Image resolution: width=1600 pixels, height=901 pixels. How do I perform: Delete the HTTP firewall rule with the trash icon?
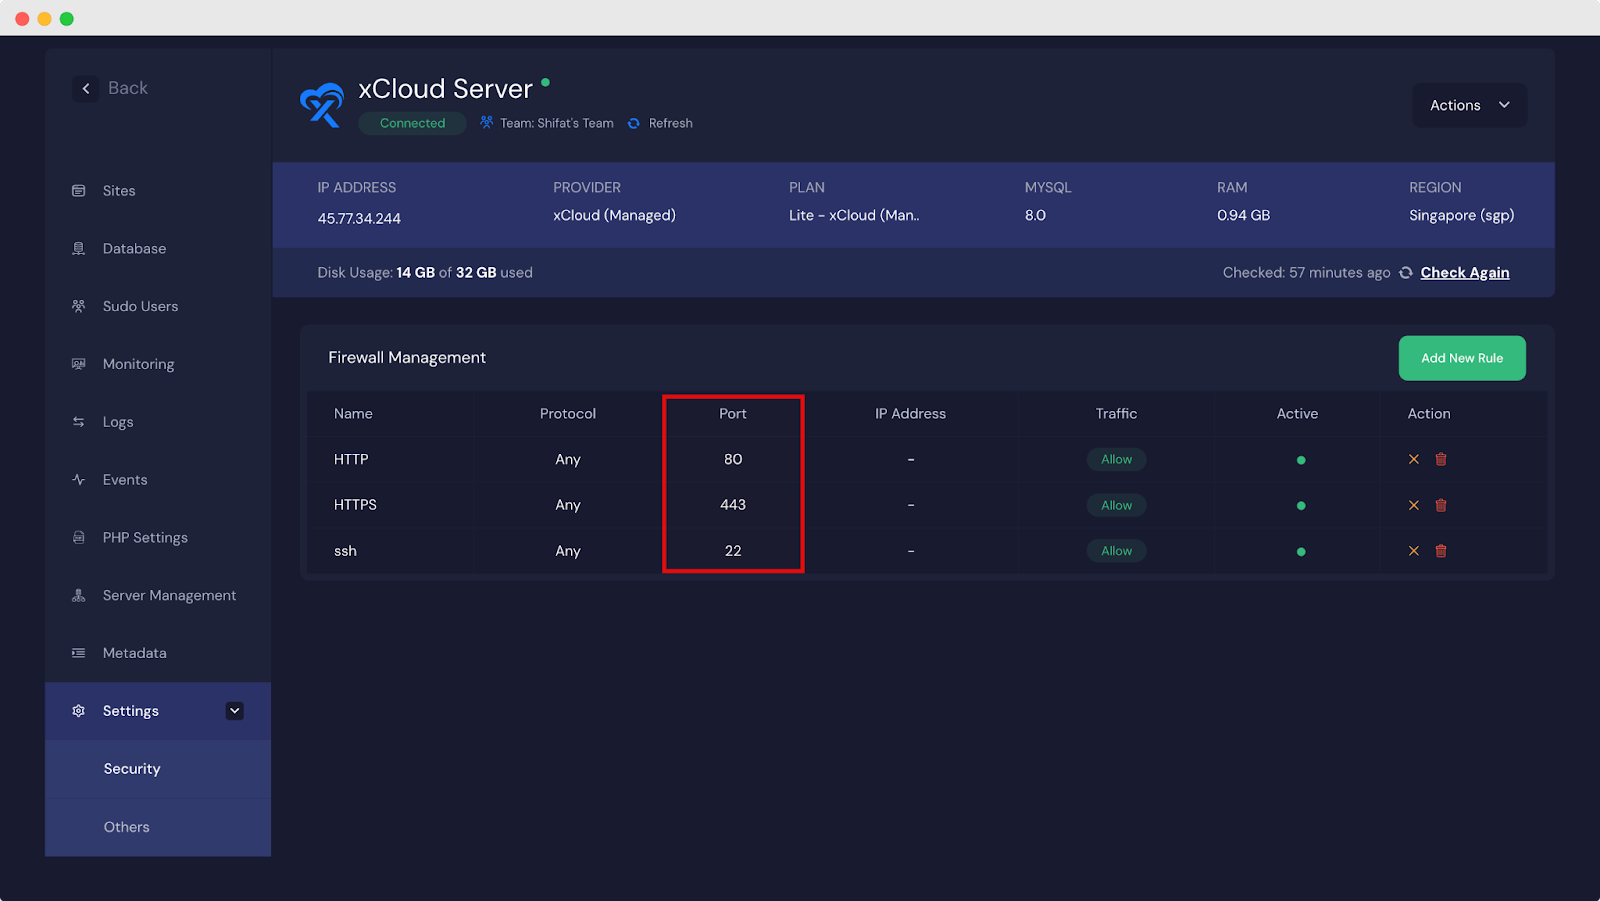pyautogui.click(x=1440, y=459)
